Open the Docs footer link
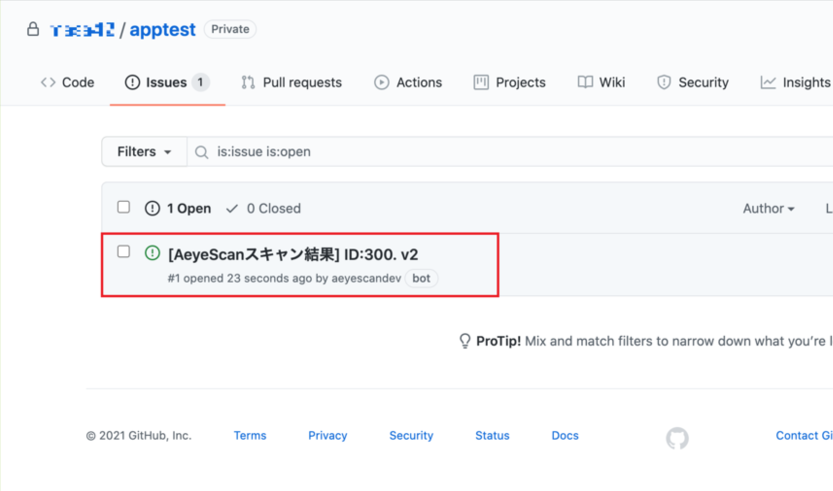 coord(565,436)
